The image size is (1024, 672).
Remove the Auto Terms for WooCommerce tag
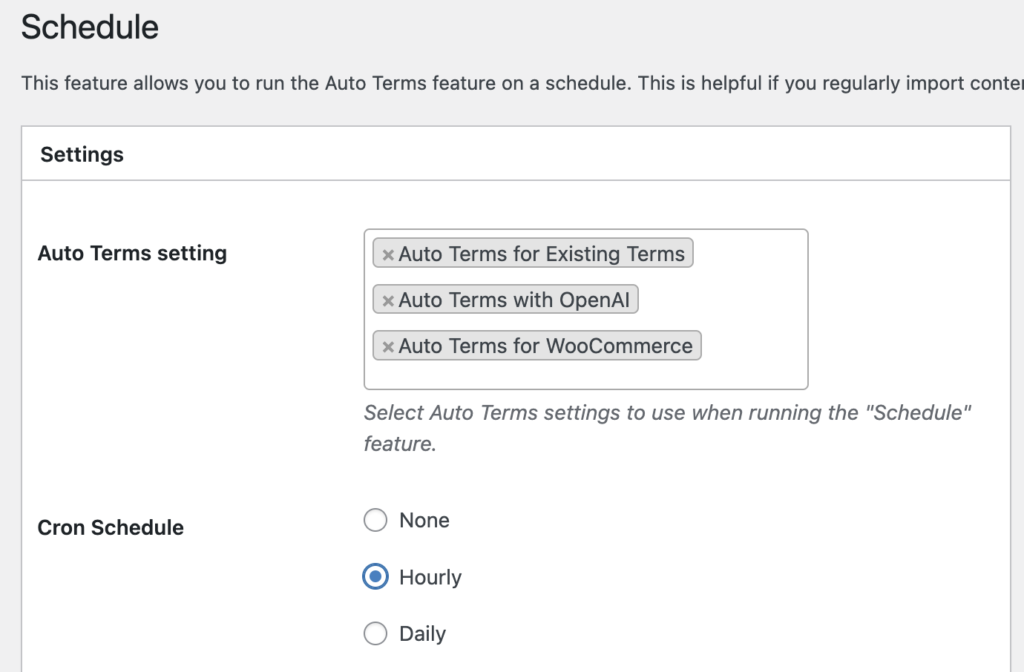387,345
